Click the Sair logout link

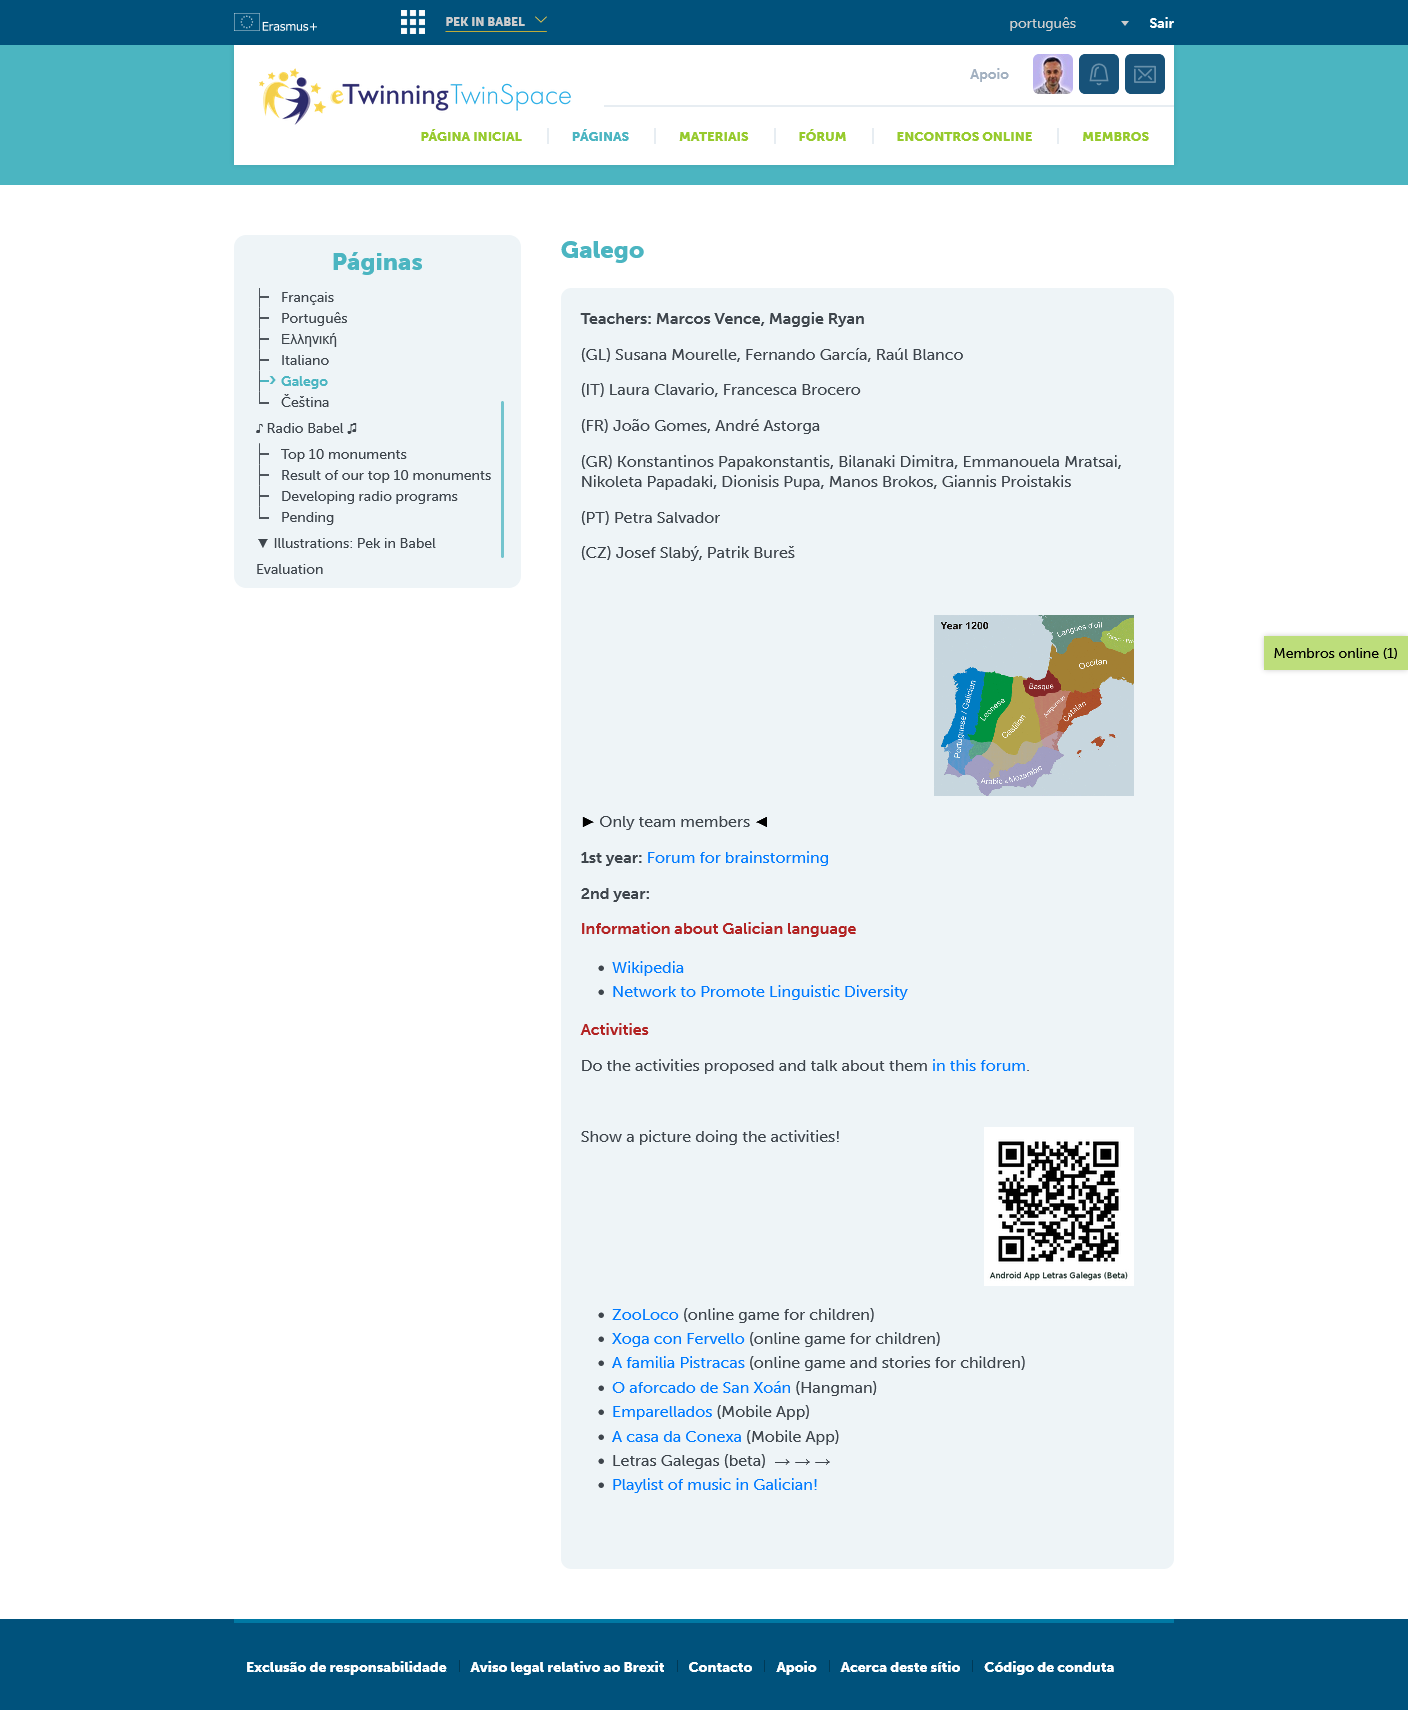(x=1161, y=23)
